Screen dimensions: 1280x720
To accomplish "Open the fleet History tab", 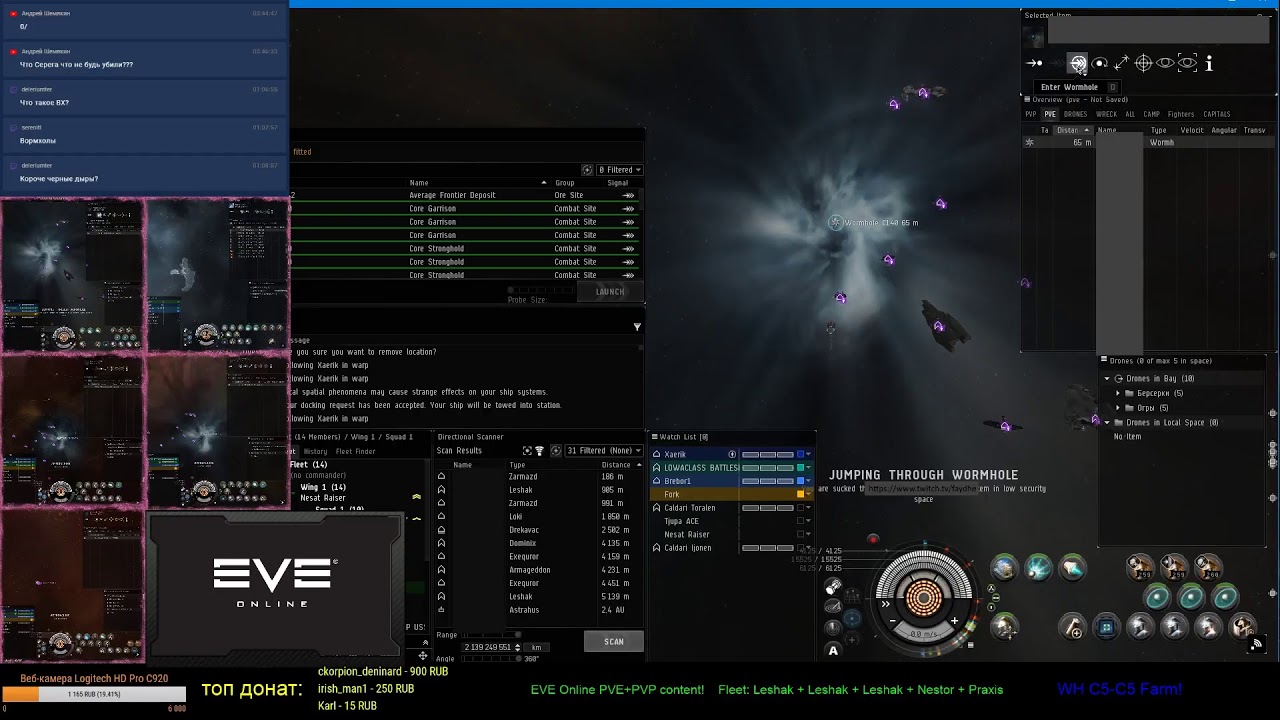I will coord(315,451).
